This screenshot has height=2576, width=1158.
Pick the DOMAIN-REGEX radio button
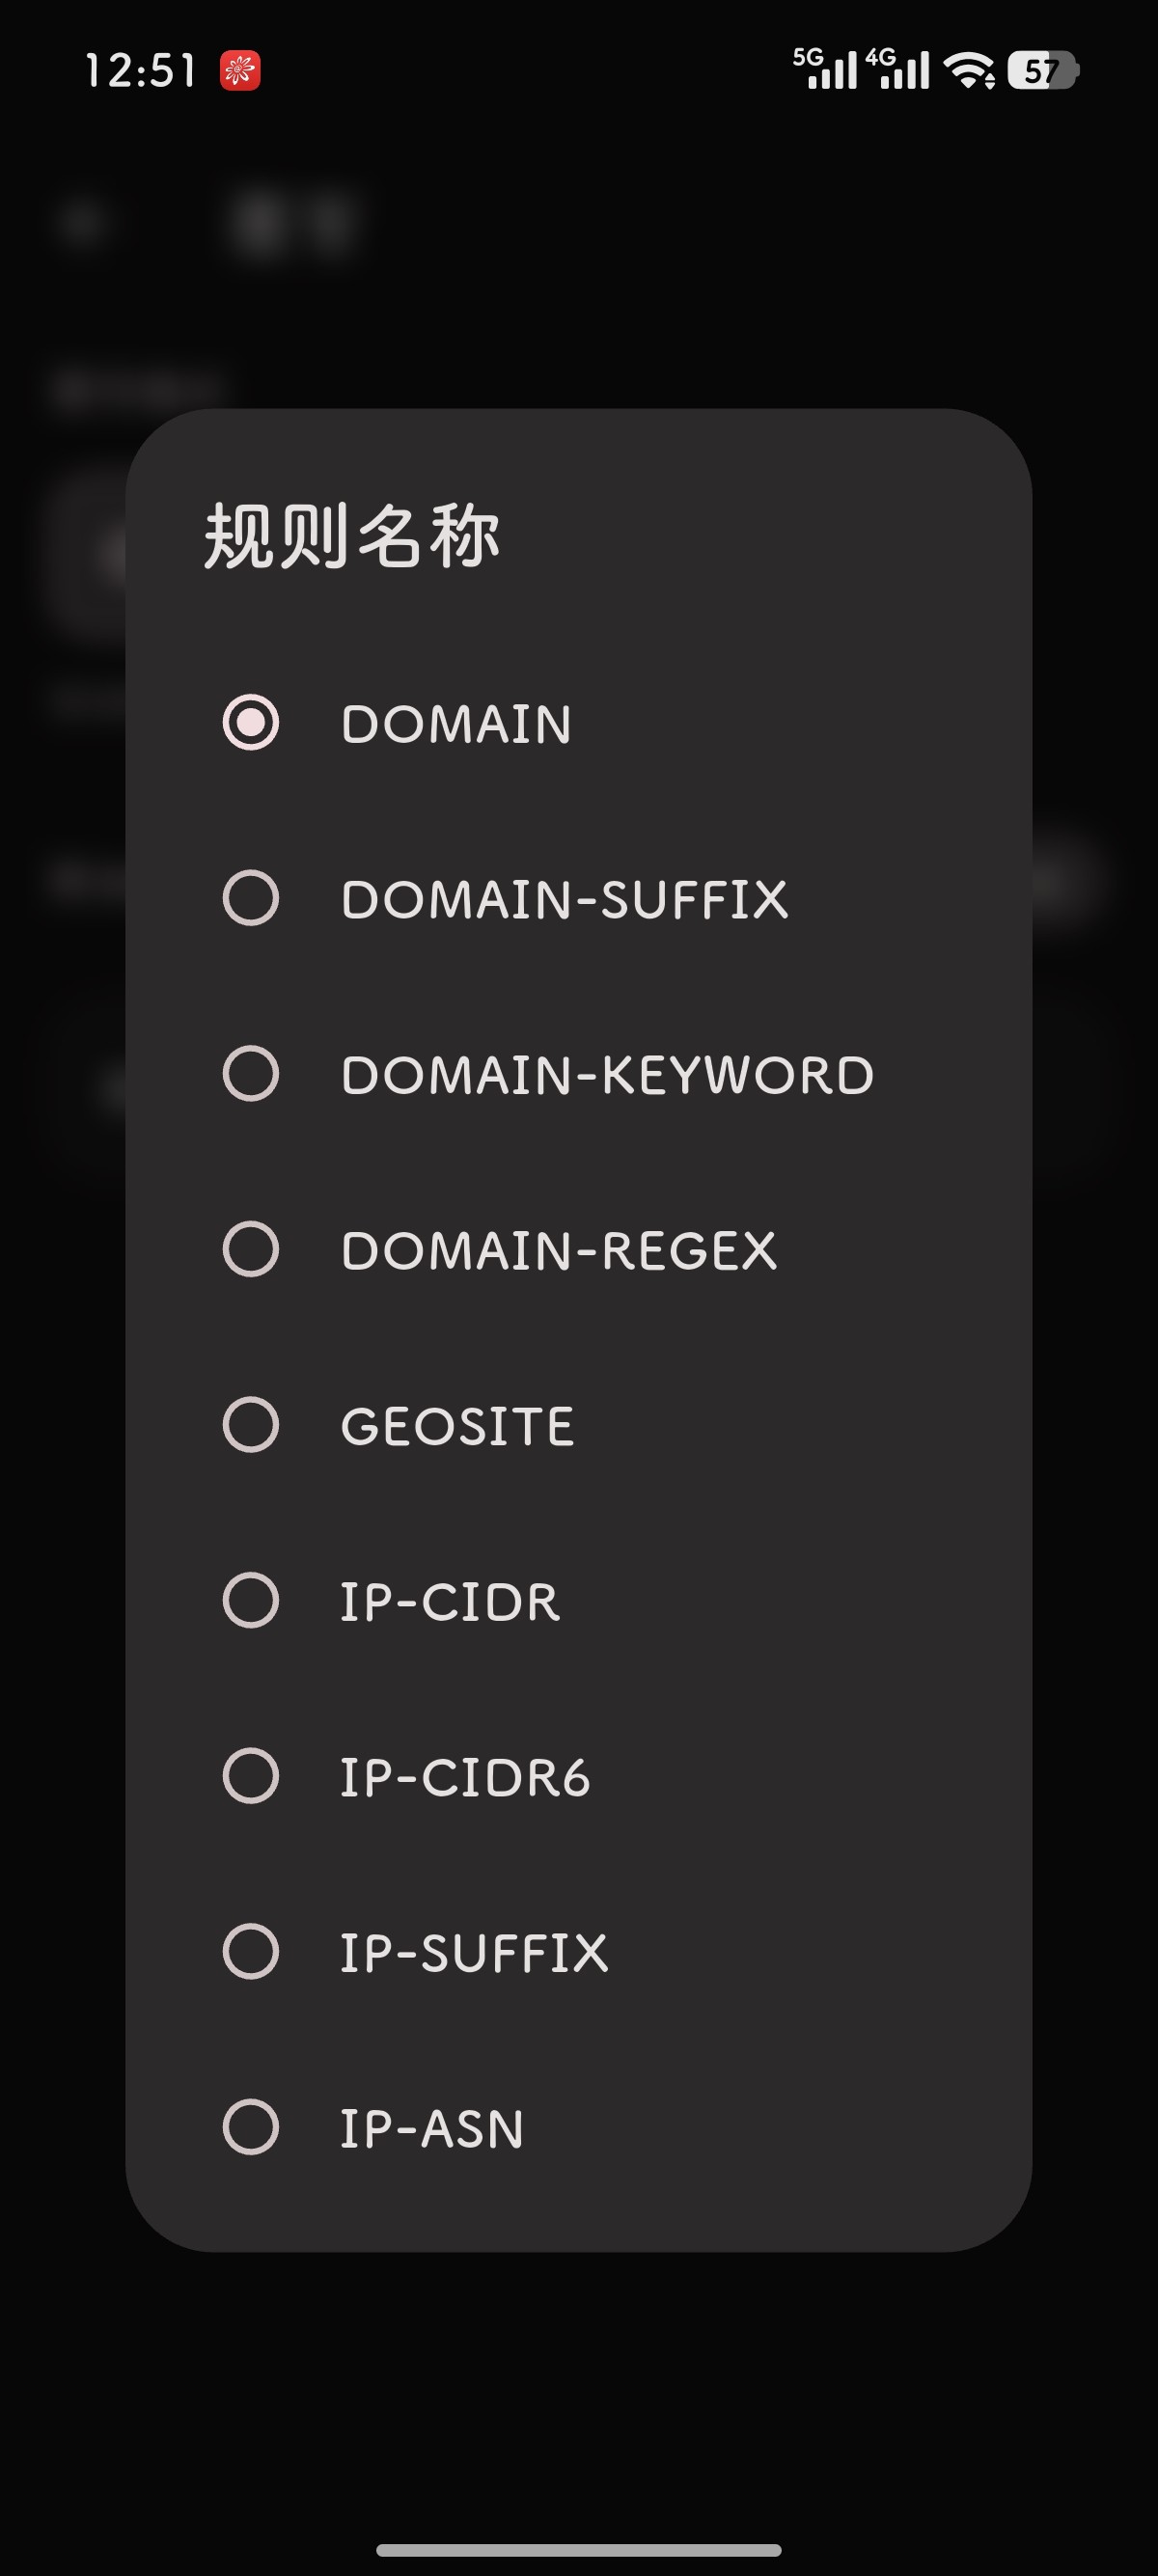click(x=250, y=1249)
